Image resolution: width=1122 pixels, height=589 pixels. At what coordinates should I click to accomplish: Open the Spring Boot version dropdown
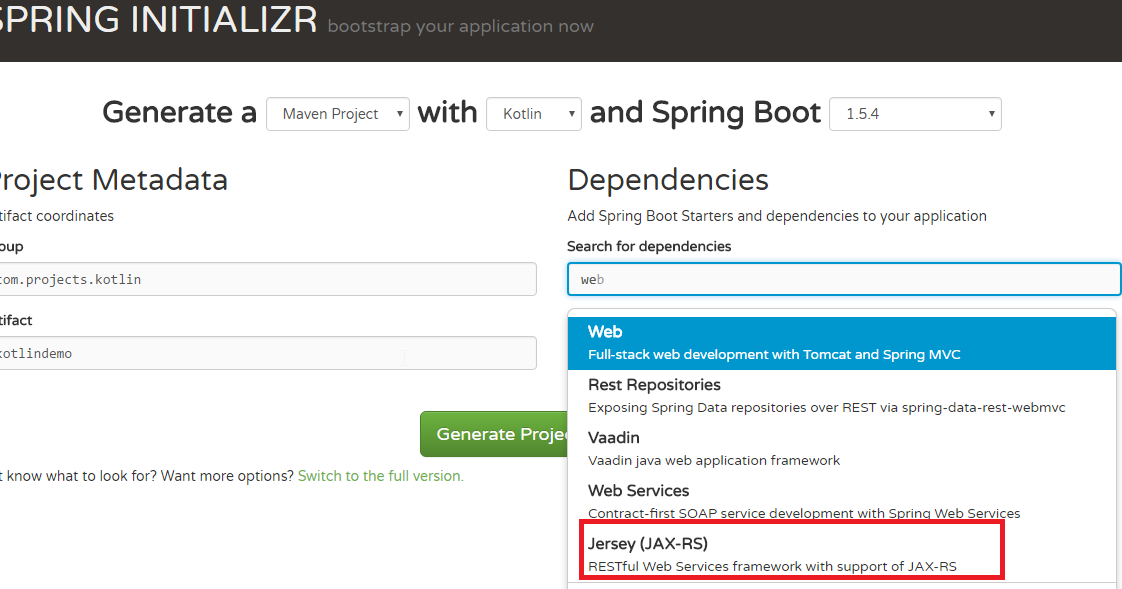[914, 113]
